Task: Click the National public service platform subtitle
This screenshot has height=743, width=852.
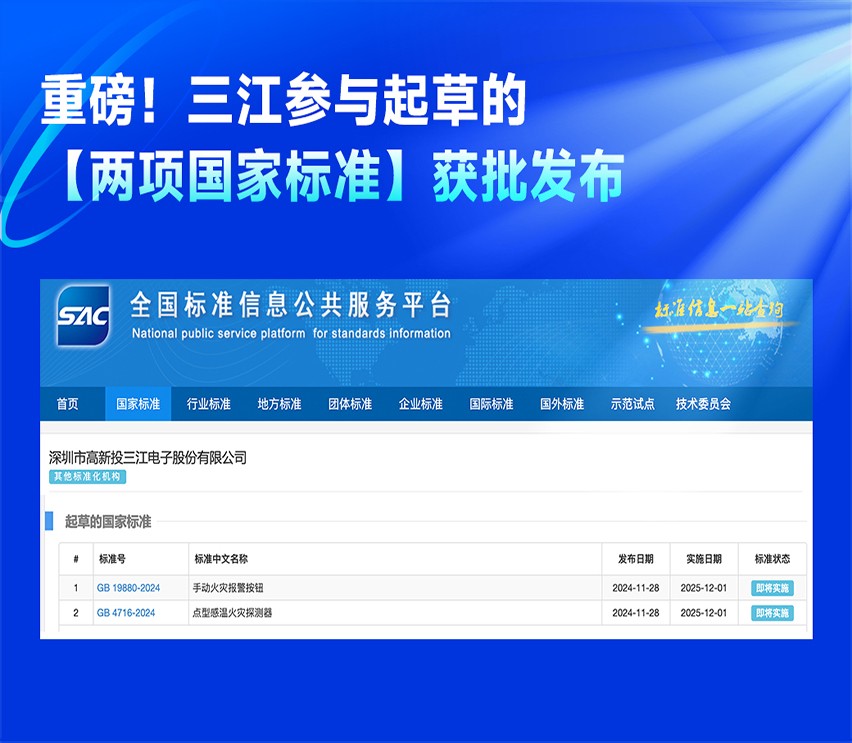Action: tap(291, 333)
